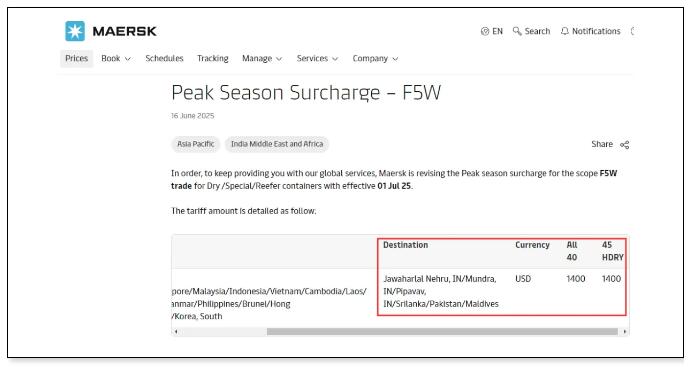689x367 pixels.
Task: Select India Middle East and Africa tag
Action: pos(277,144)
